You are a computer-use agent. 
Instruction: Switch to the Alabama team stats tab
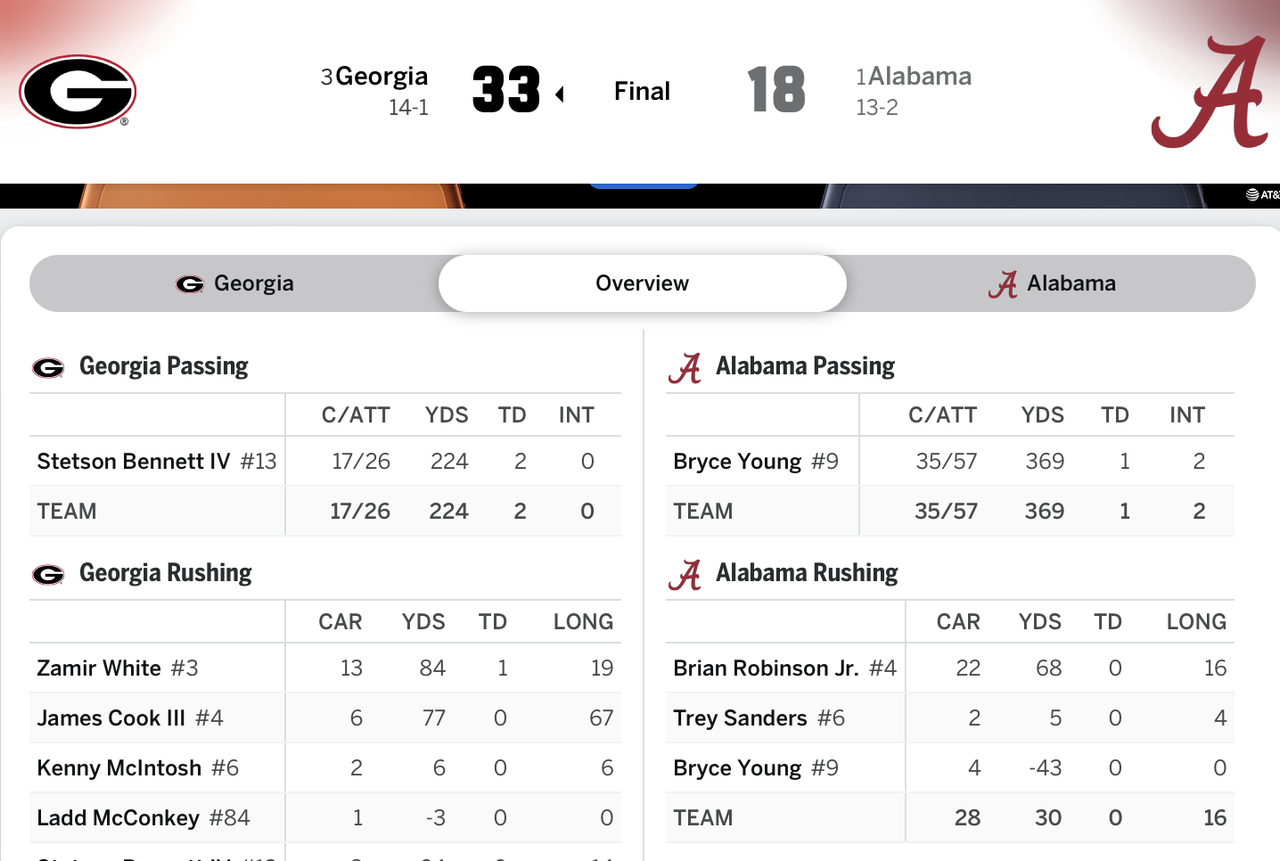[x=1051, y=283]
